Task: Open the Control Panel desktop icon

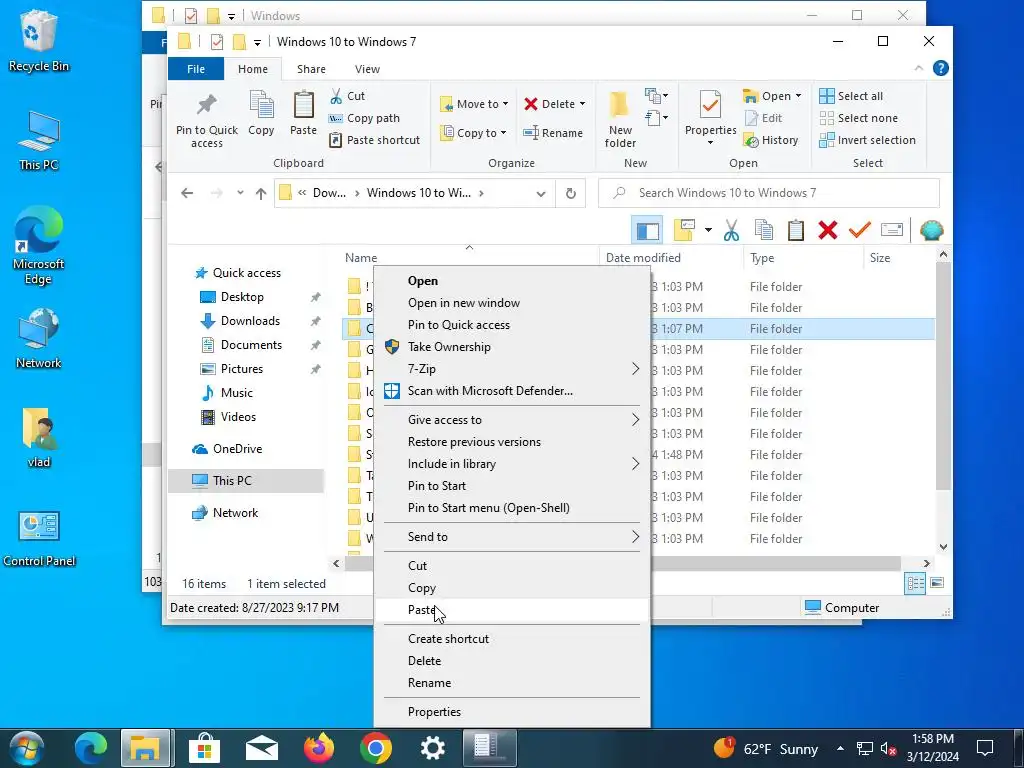Action: point(39,539)
